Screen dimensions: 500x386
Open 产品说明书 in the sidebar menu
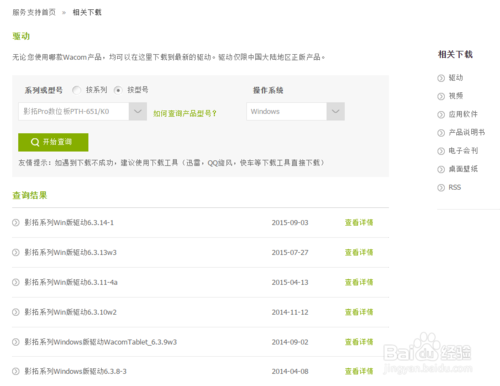coord(467,132)
